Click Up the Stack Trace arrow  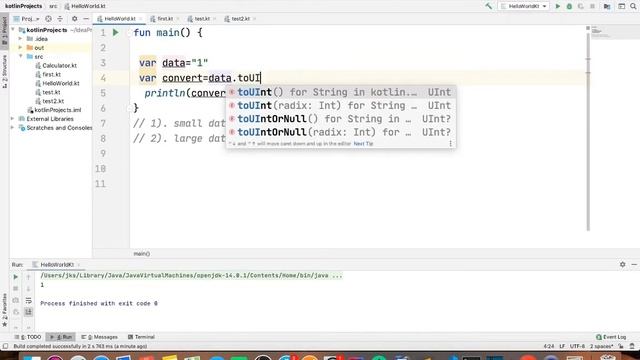28,277
